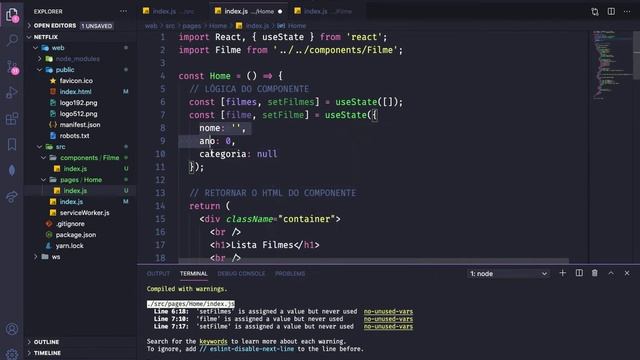Select the index.js Filme editor tab
This screenshot has width=640, height=360.
point(327,11)
